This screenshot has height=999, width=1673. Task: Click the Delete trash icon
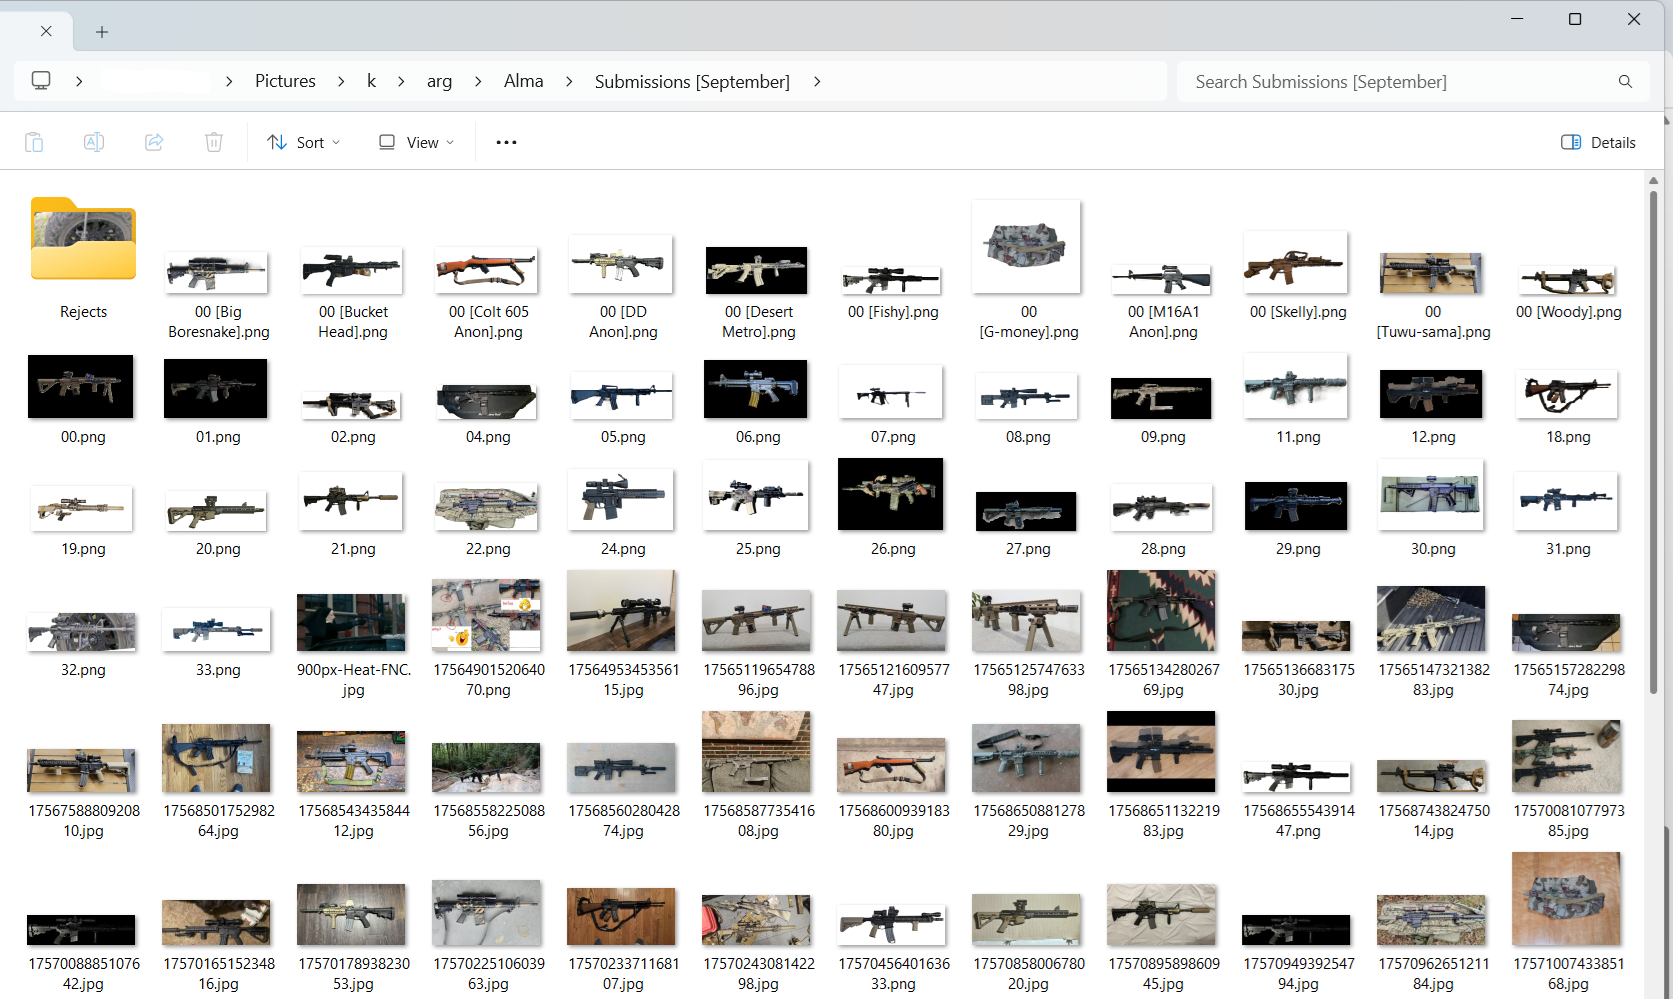point(214,142)
